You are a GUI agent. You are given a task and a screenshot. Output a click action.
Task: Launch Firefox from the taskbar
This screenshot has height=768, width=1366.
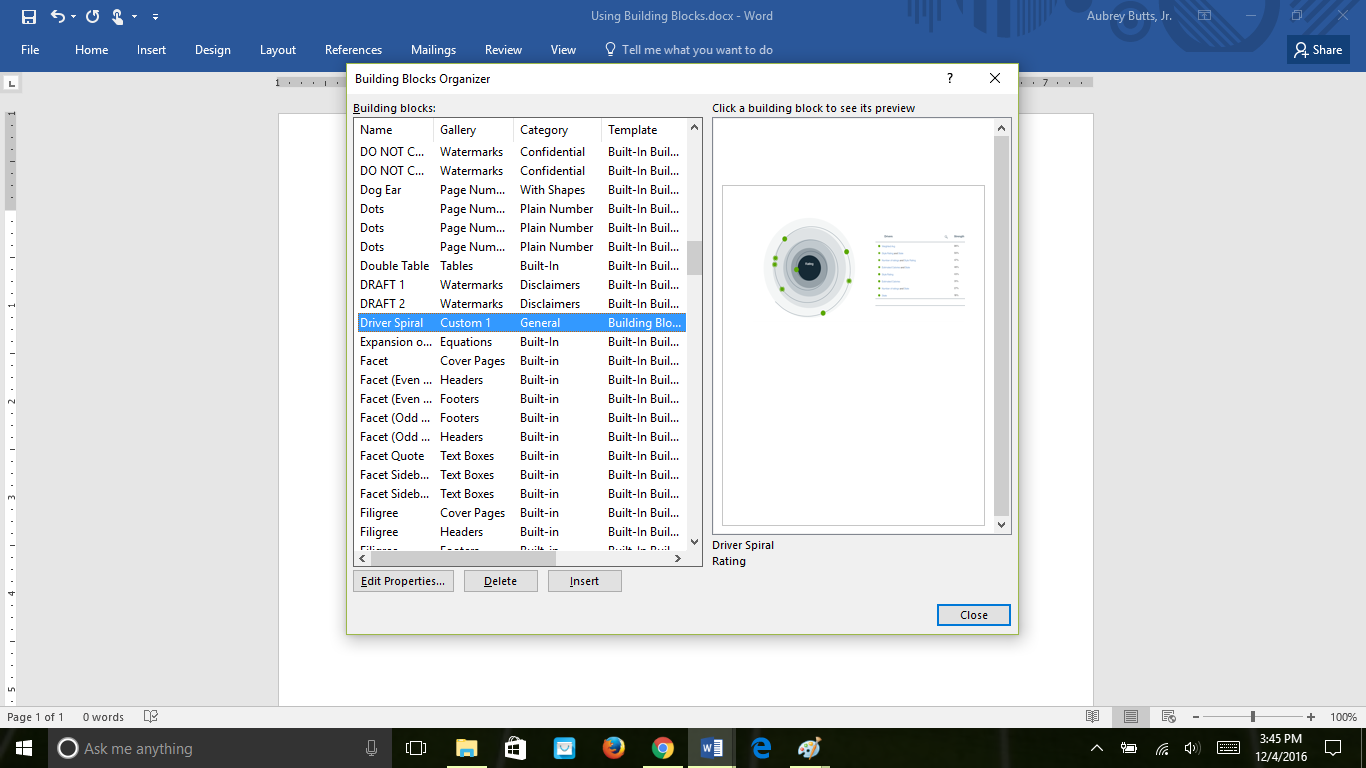[x=612, y=747]
